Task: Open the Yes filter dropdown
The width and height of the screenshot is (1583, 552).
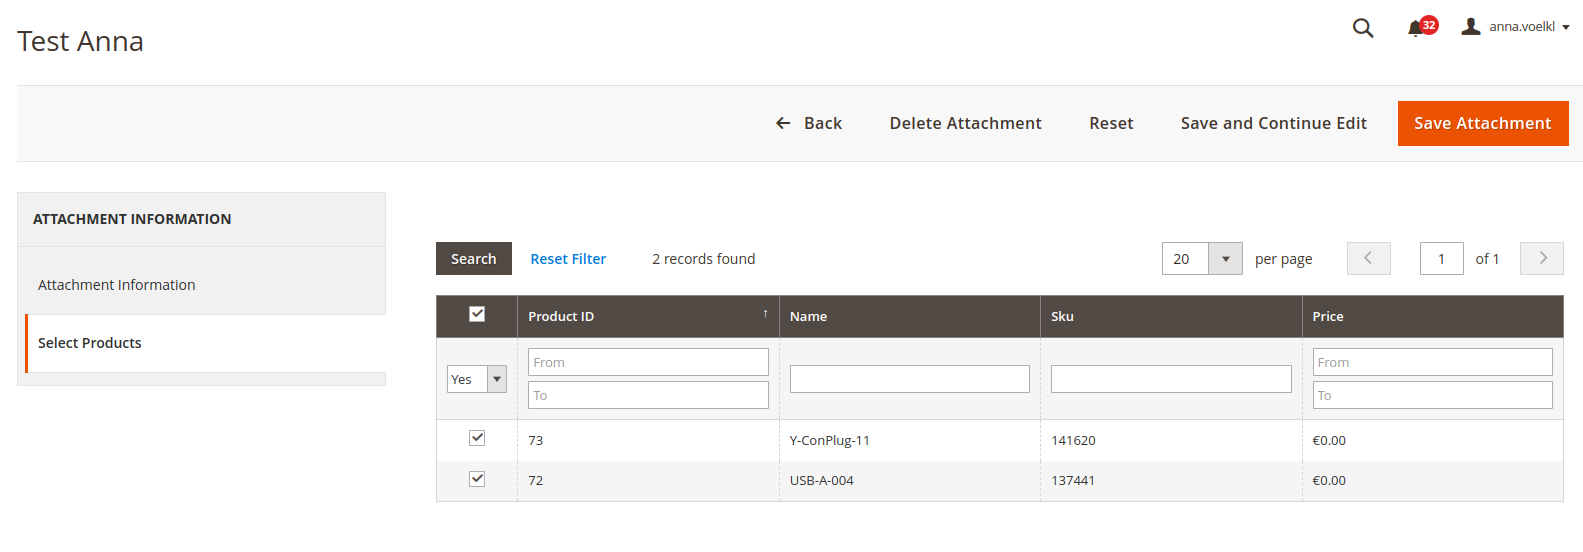Action: 477,379
